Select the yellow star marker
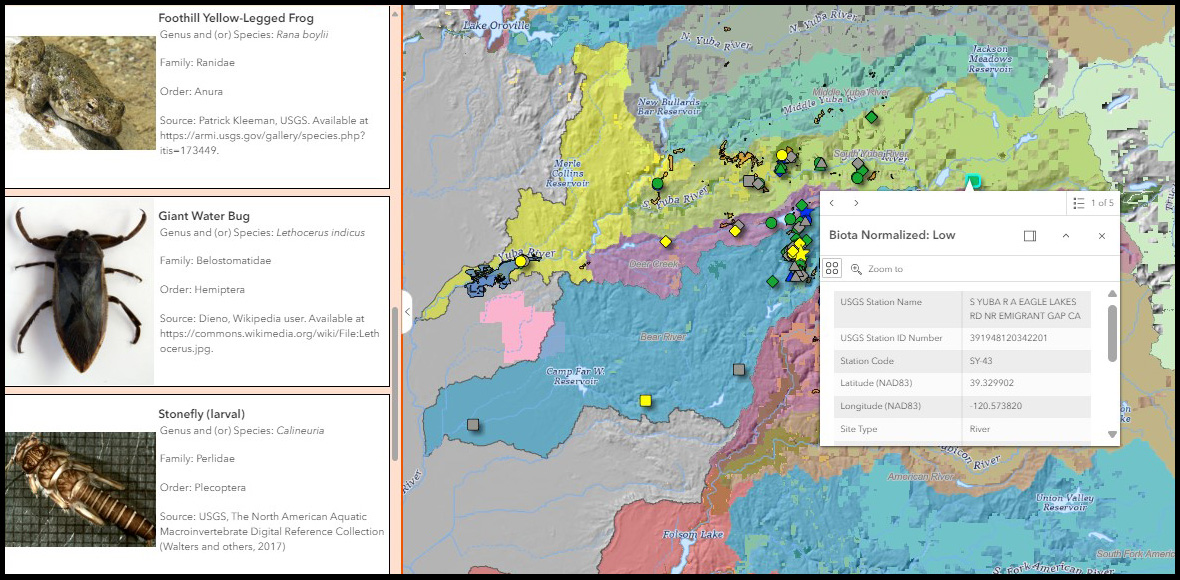 [x=801, y=254]
